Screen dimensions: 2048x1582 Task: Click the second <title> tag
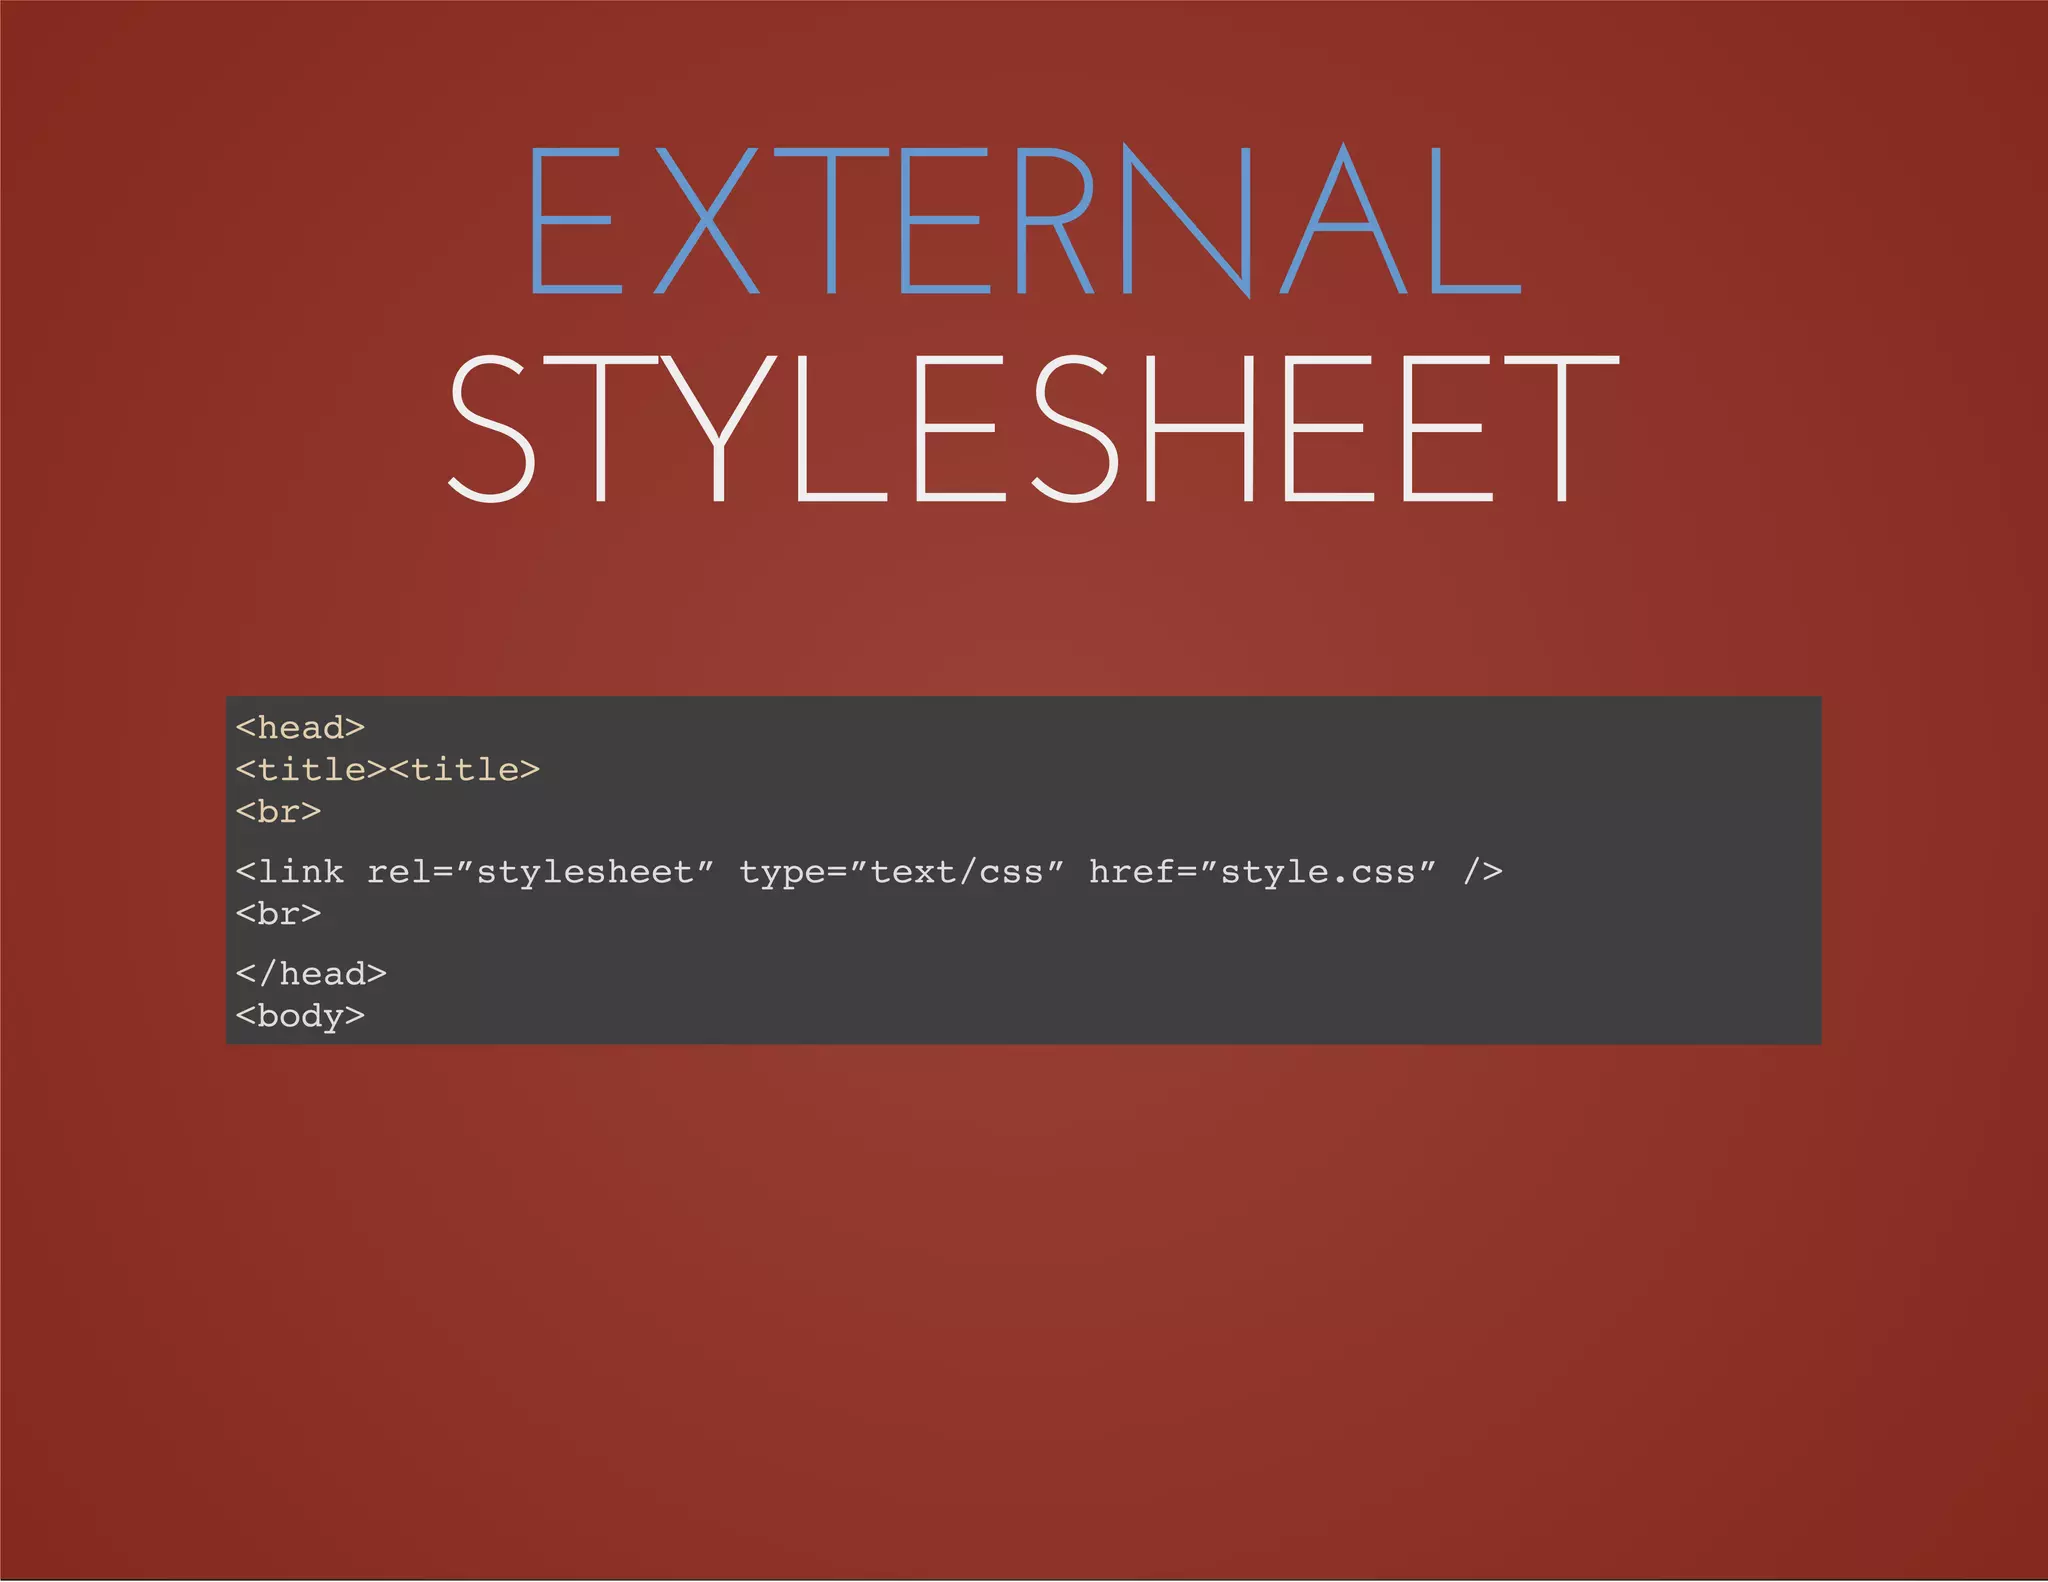464,770
